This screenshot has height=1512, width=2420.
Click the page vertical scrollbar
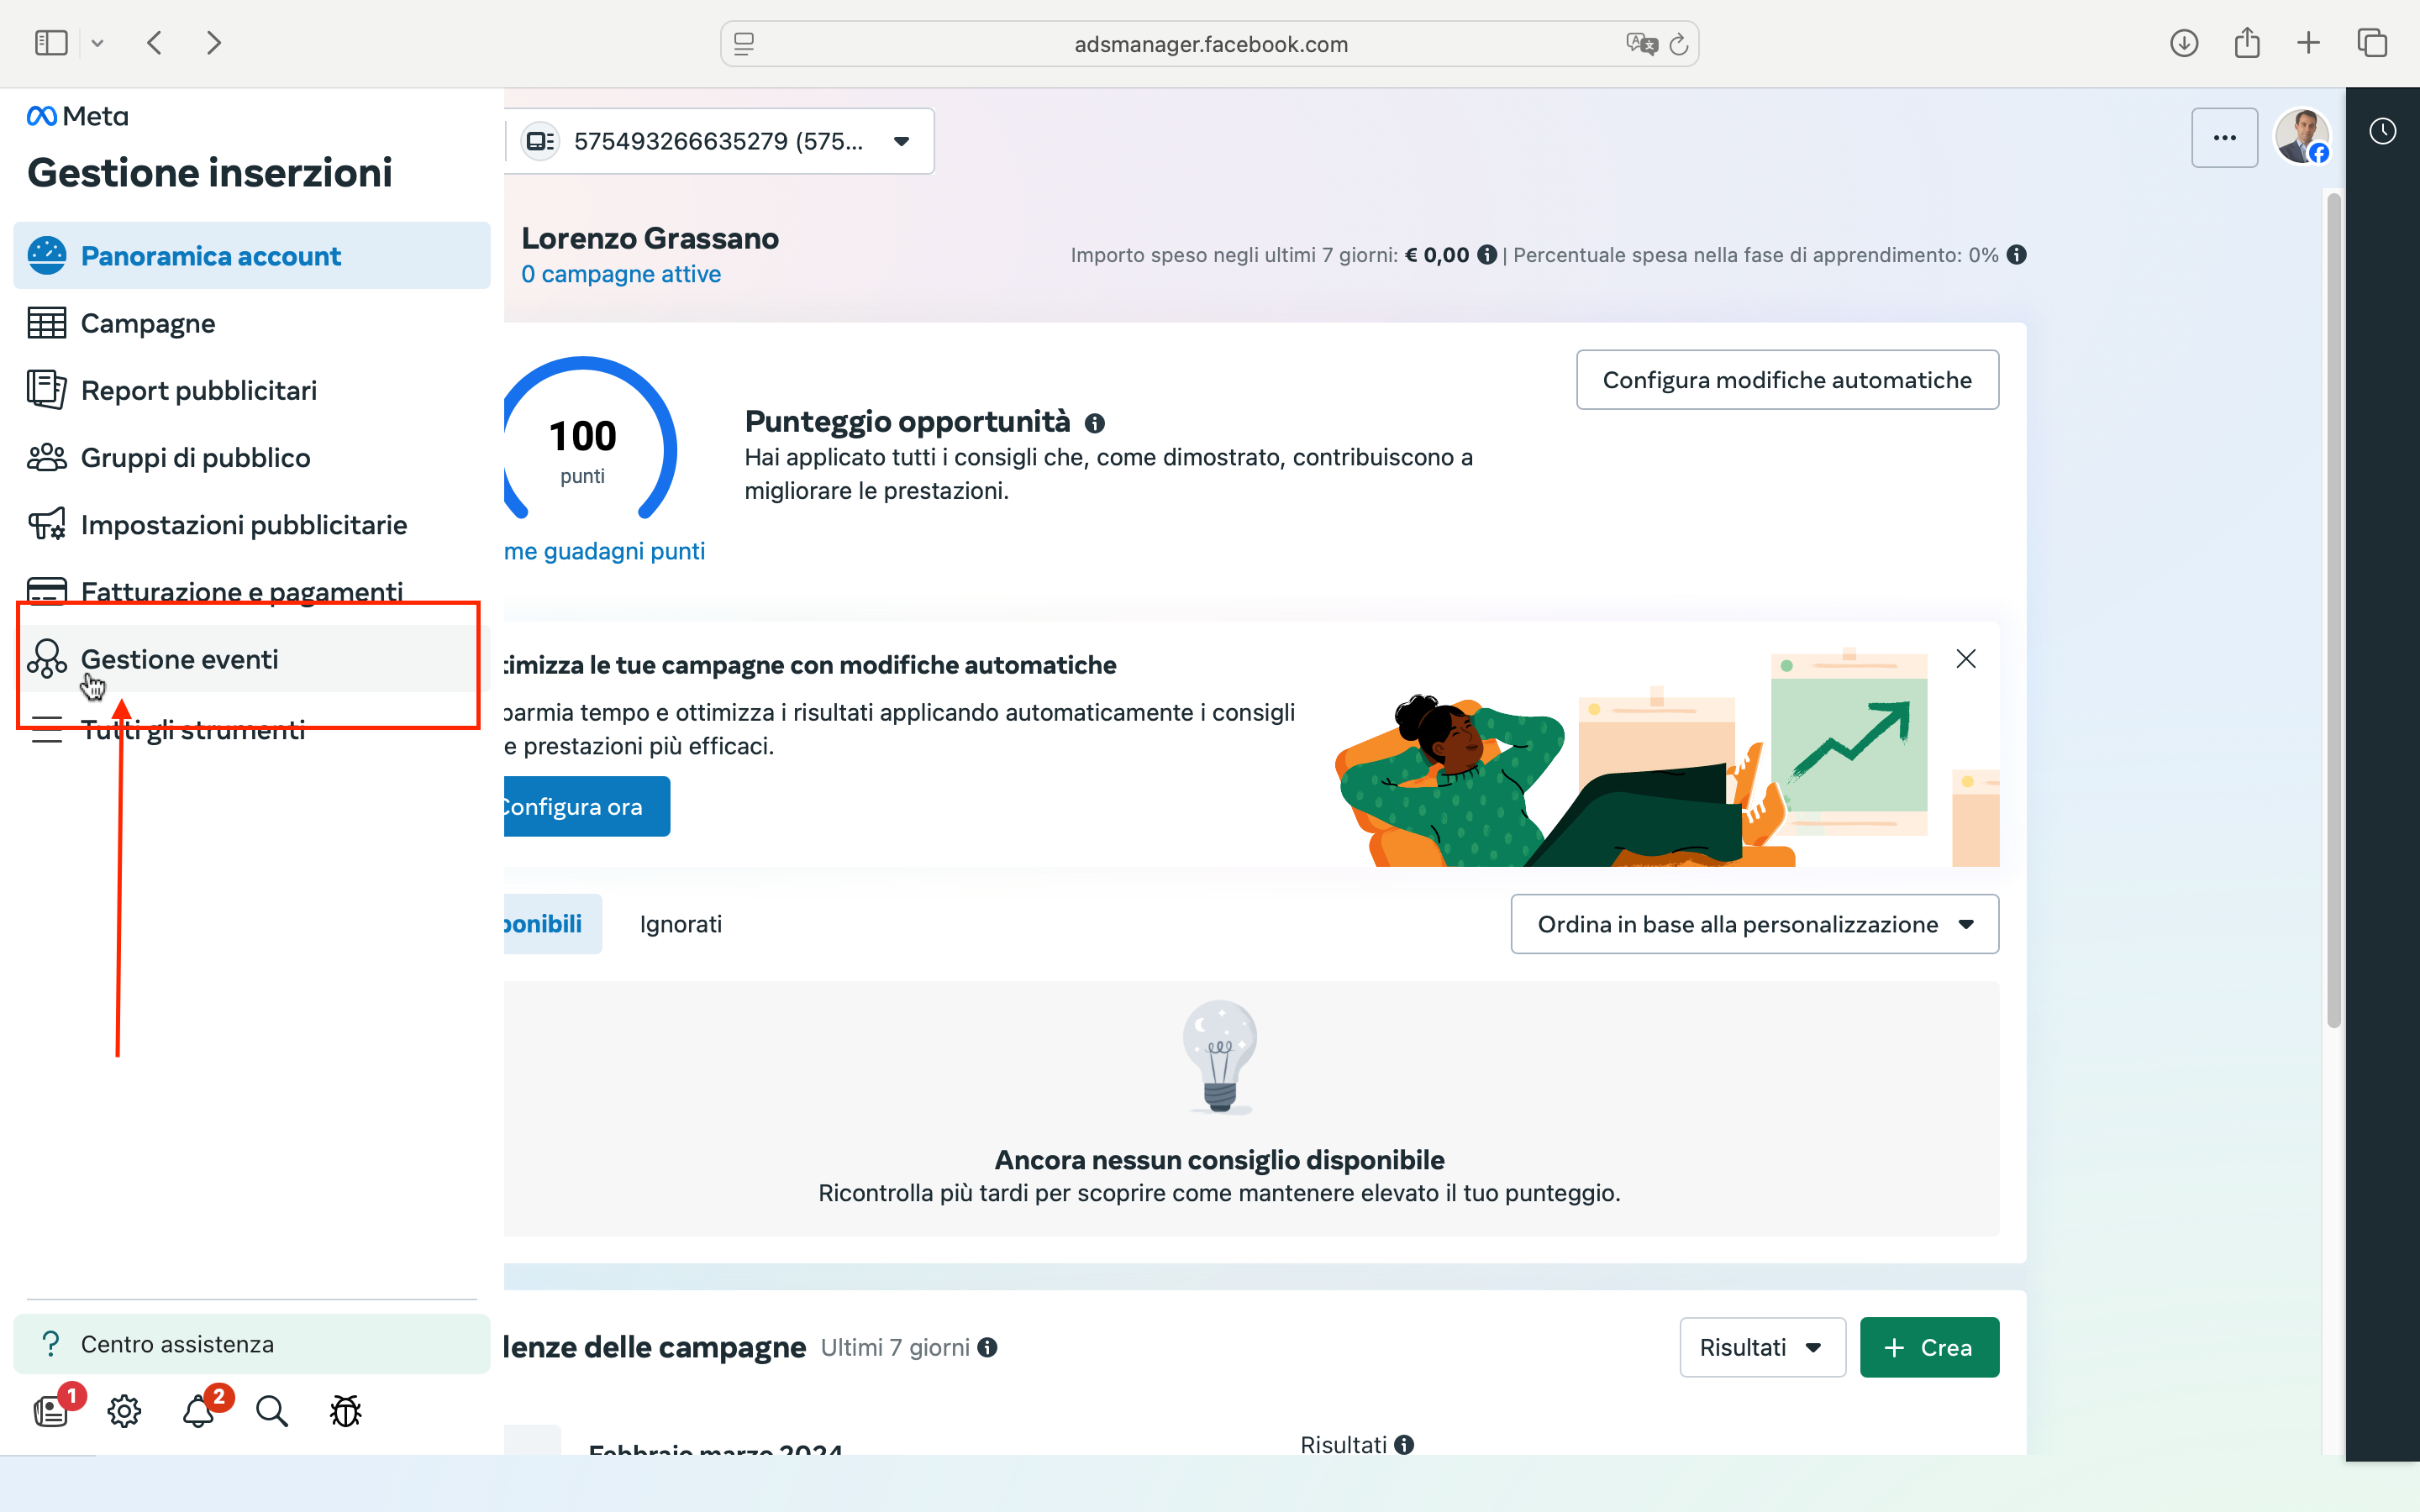[2333, 610]
